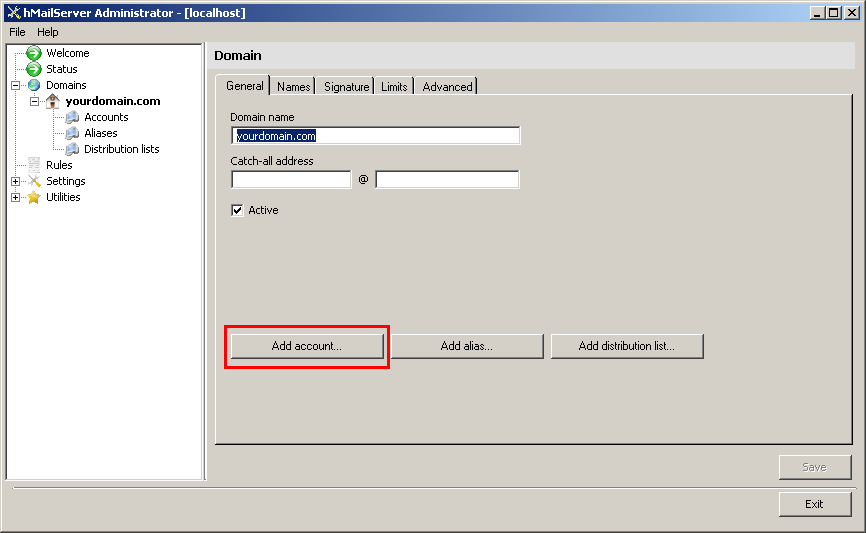Switch to the Signature tab
866x533 pixels.
click(x=346, y=87)
